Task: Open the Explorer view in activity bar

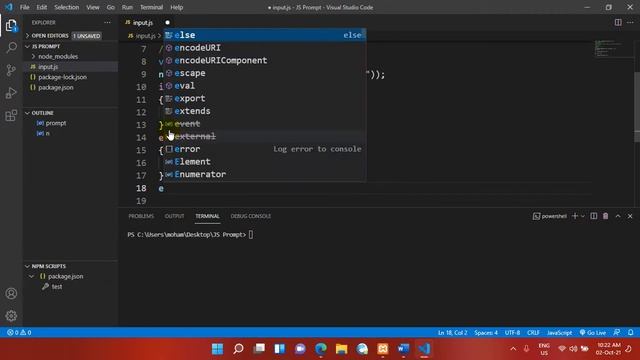Action: pyautogui.click(x=11, y=26)
